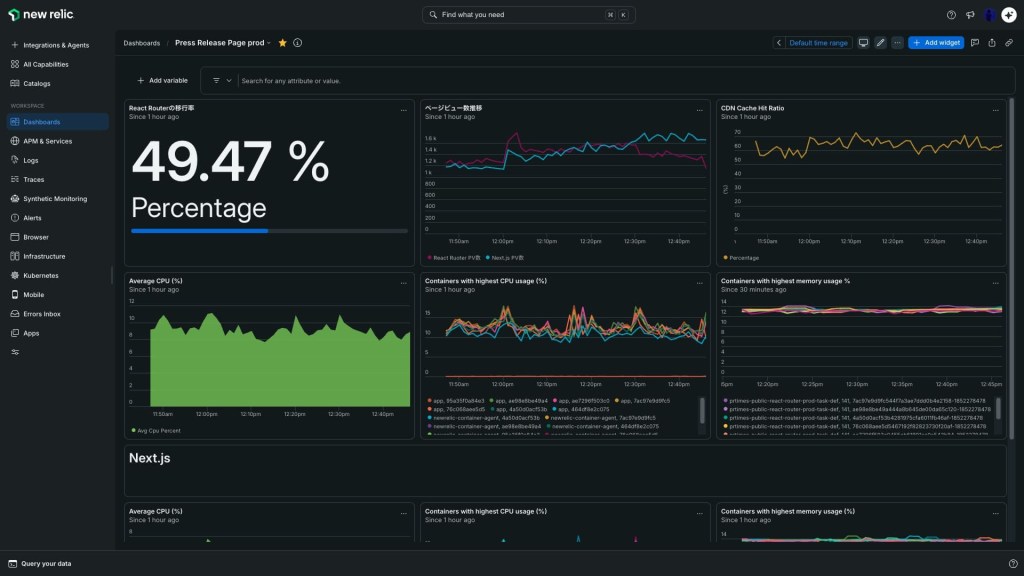This screenshot has width=1024, height=576.
Task: Open the Logs sidebar item
Action: click(57, 160)
